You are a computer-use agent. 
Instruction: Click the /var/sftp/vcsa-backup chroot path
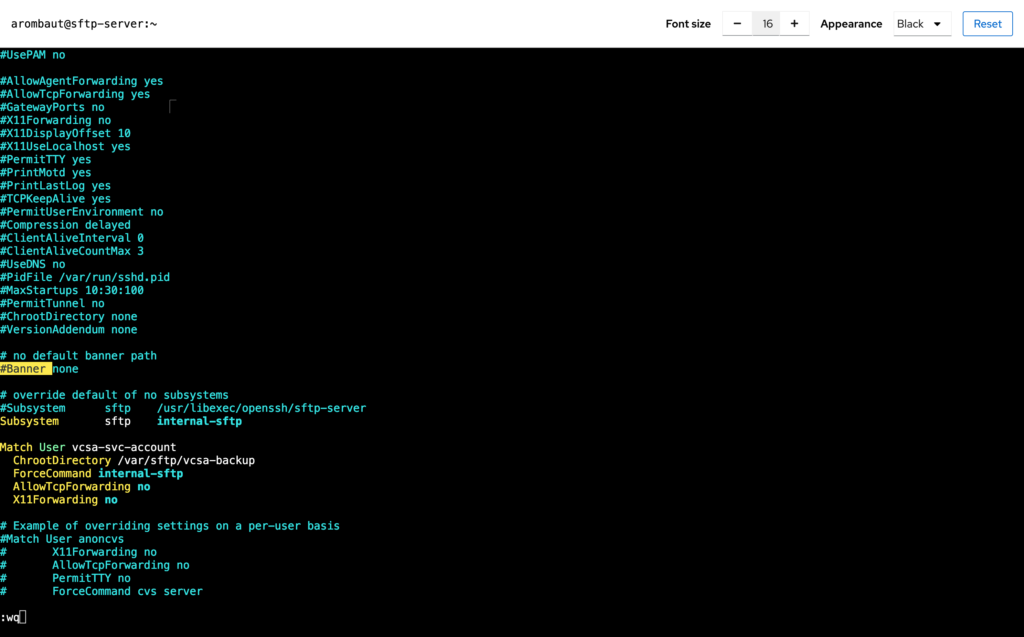pyautogui.click(x=185, y=461)
